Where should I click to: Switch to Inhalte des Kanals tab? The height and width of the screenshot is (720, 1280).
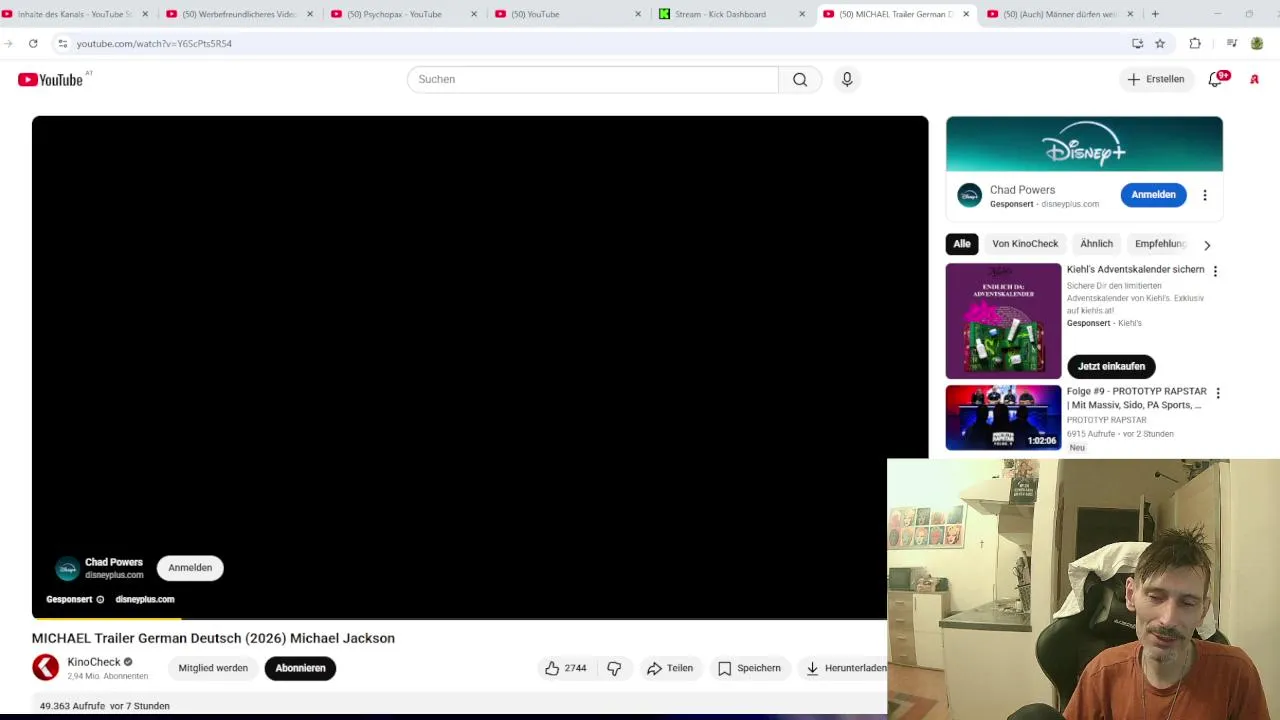coord(74,14)
